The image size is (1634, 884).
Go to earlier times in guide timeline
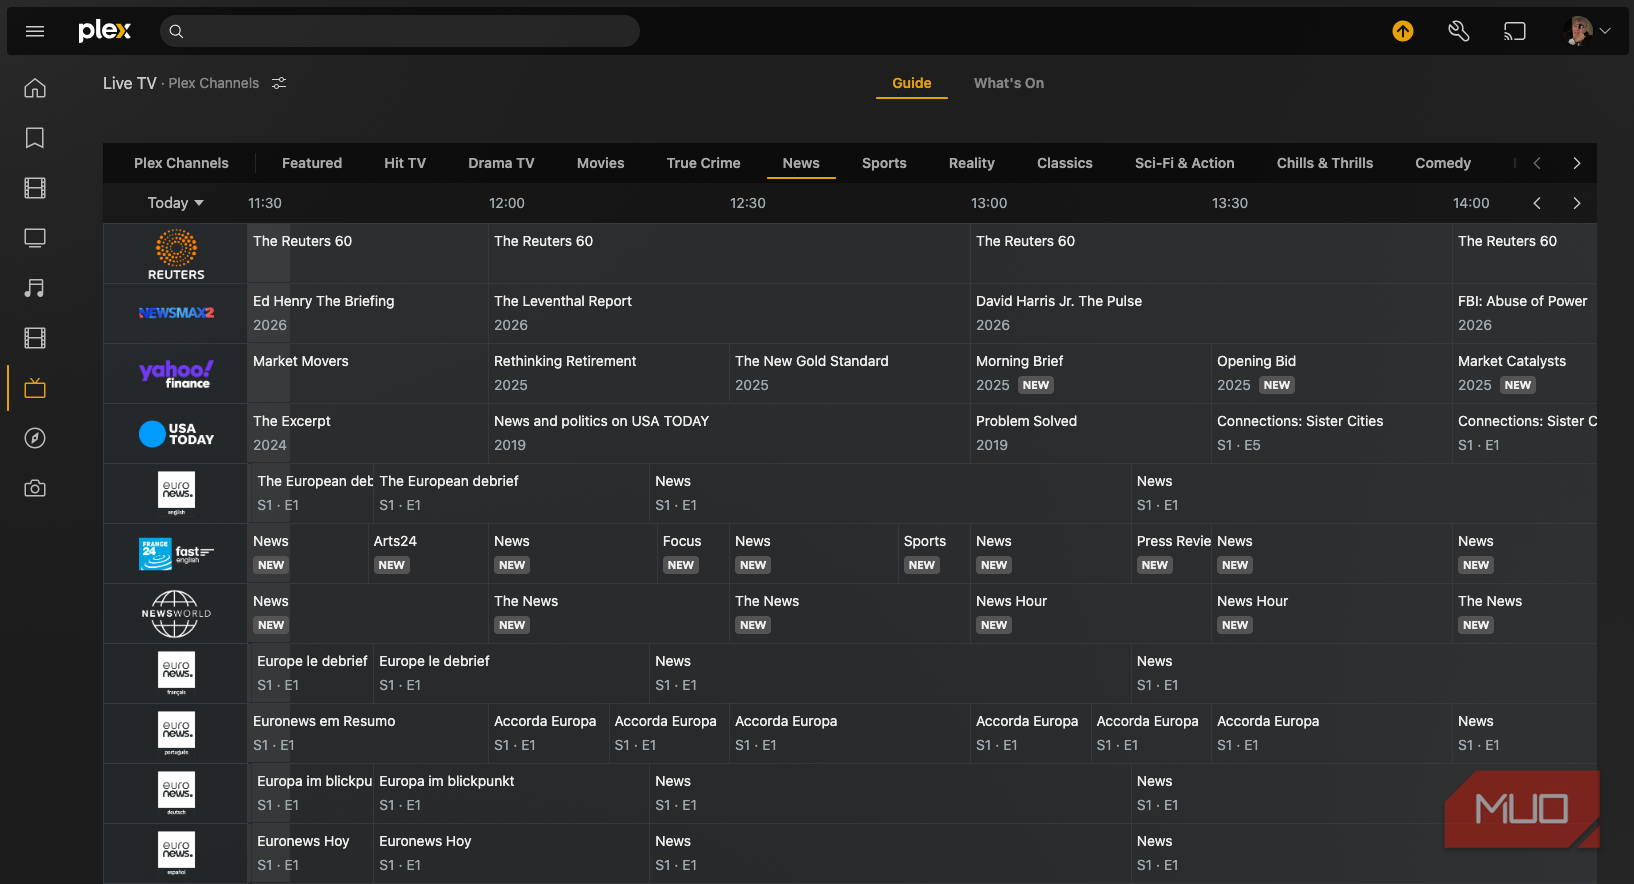point(1537,203)
